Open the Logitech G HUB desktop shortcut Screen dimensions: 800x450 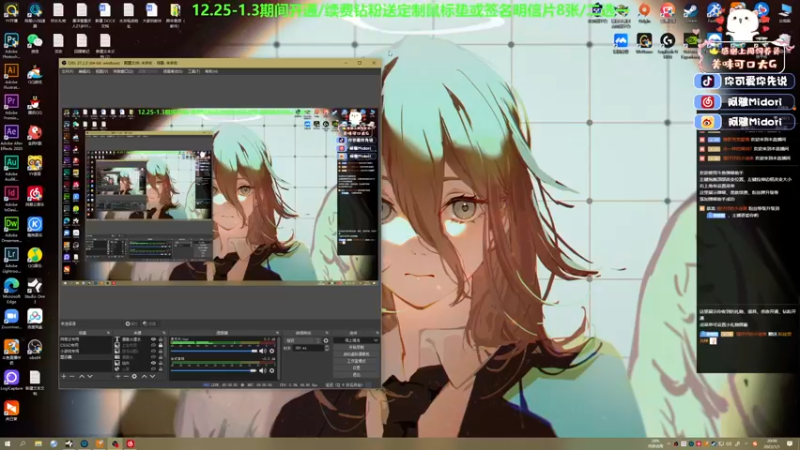[x=668, y=44]
